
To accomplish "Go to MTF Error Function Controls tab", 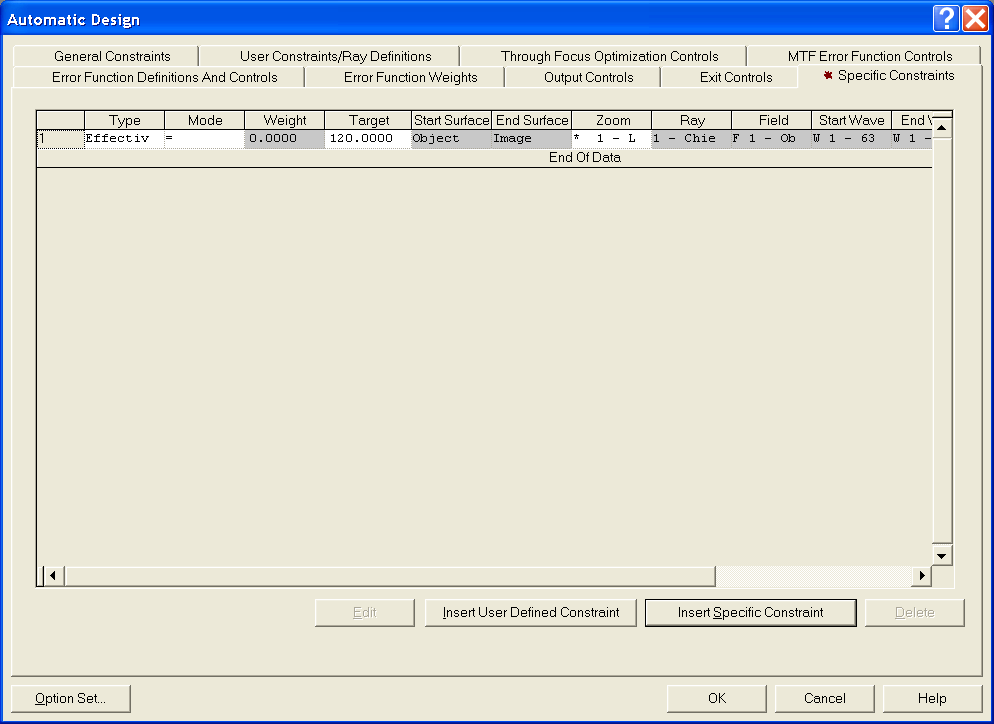I will pyautogui.click(x=869, y=56).
